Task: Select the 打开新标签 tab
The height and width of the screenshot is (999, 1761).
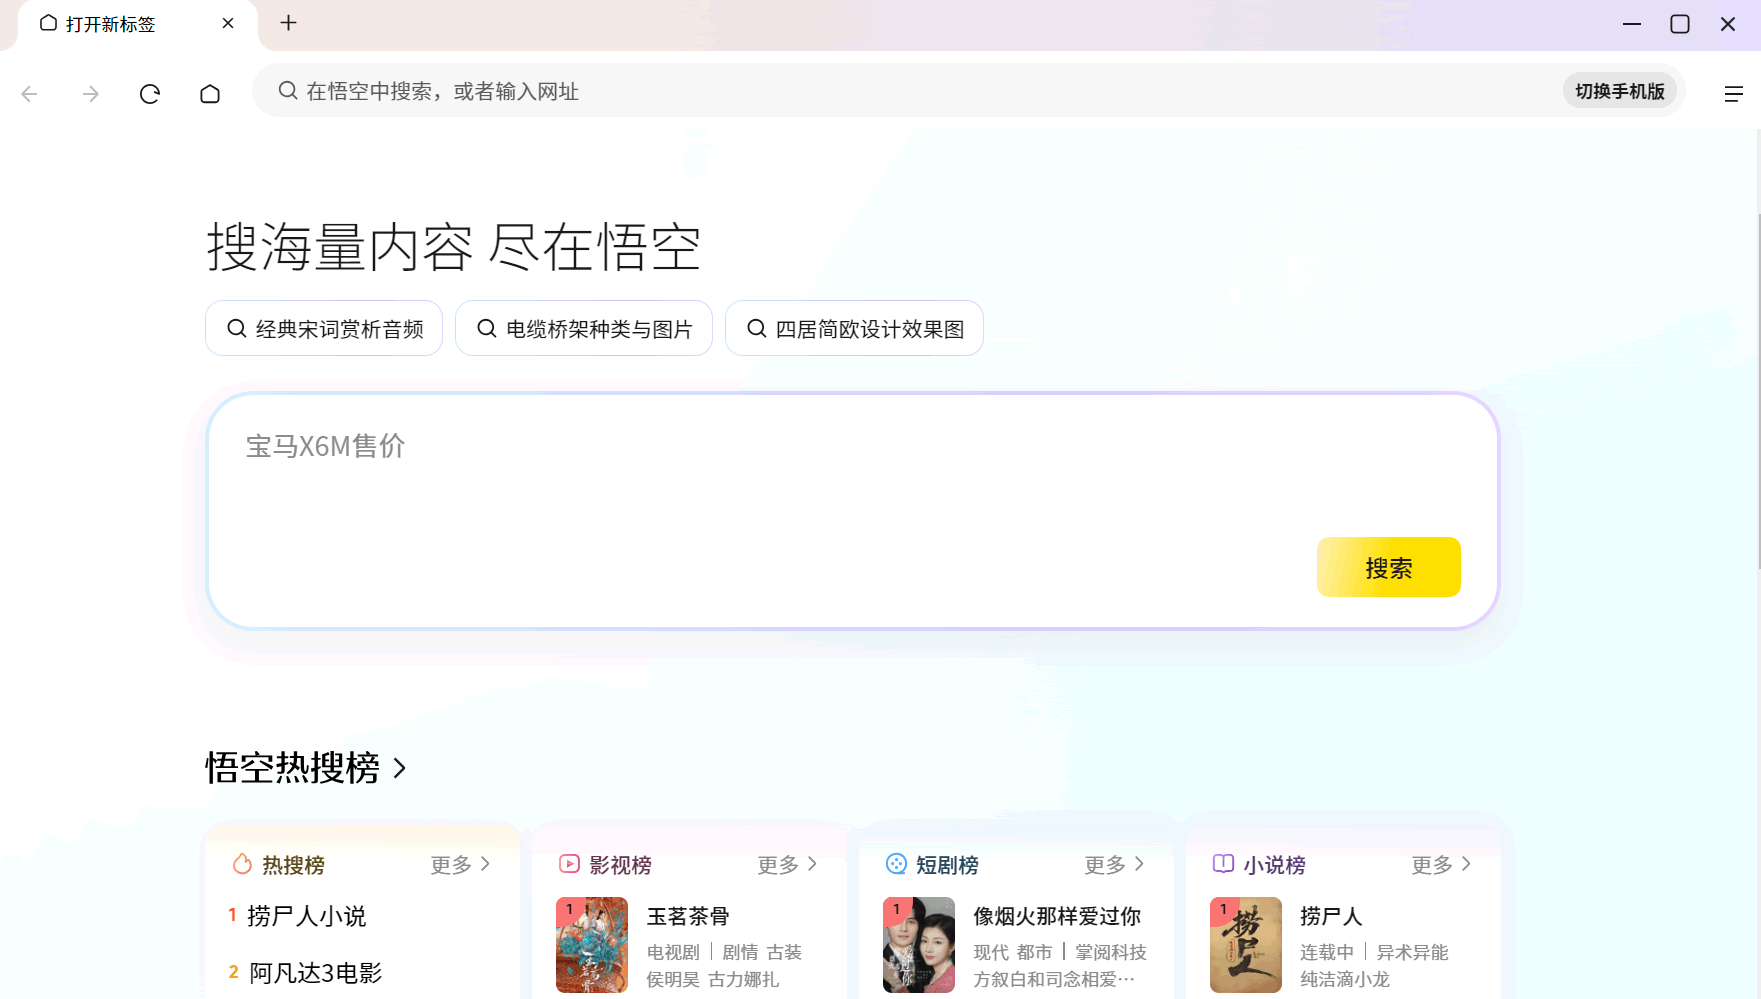Action: click(x=110, y=24)
